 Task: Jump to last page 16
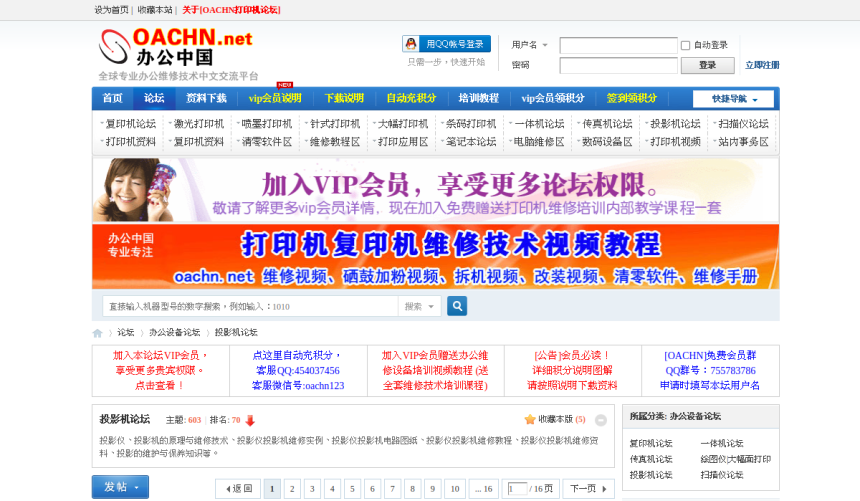483,488
